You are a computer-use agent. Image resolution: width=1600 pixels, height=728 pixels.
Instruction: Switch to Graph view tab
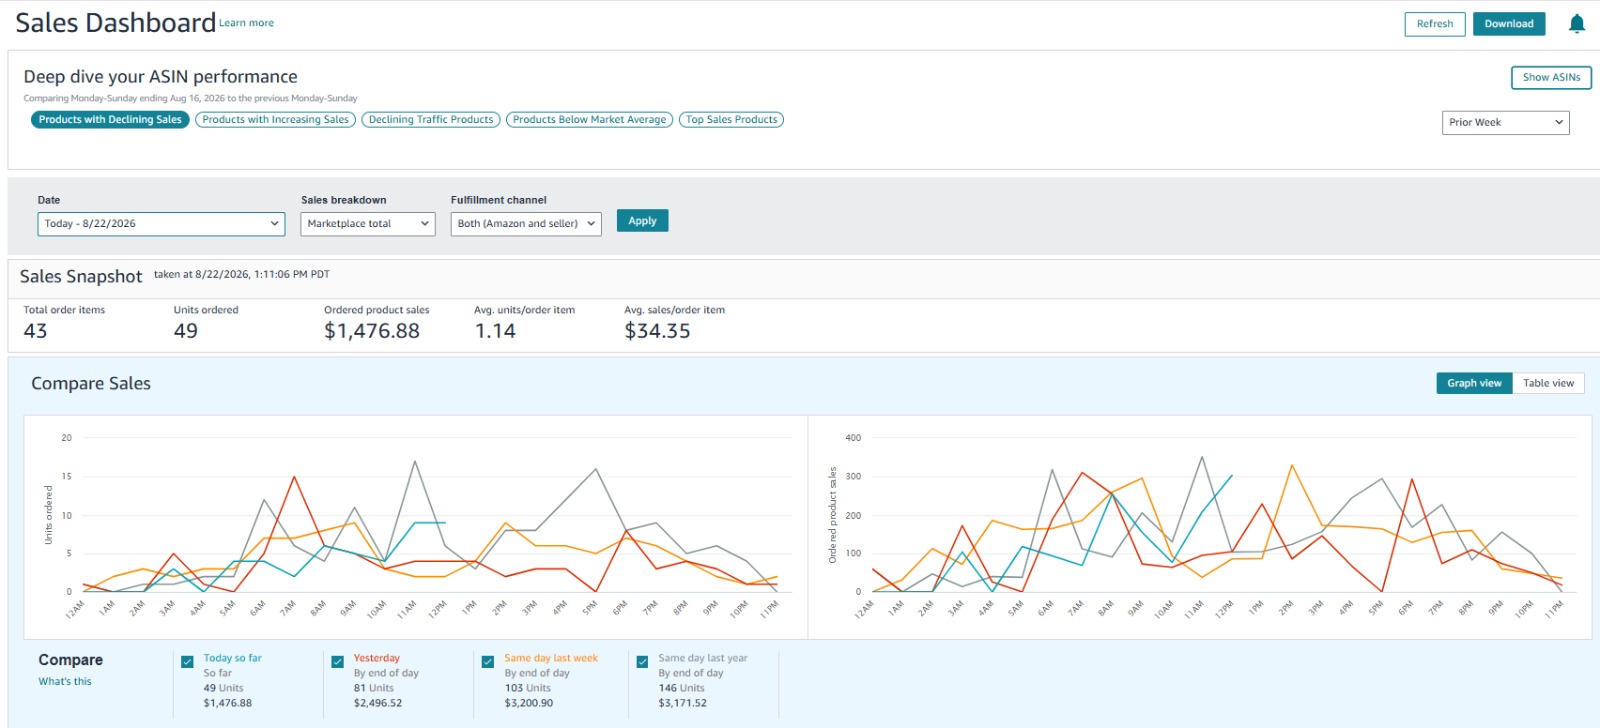(1474, 383)
